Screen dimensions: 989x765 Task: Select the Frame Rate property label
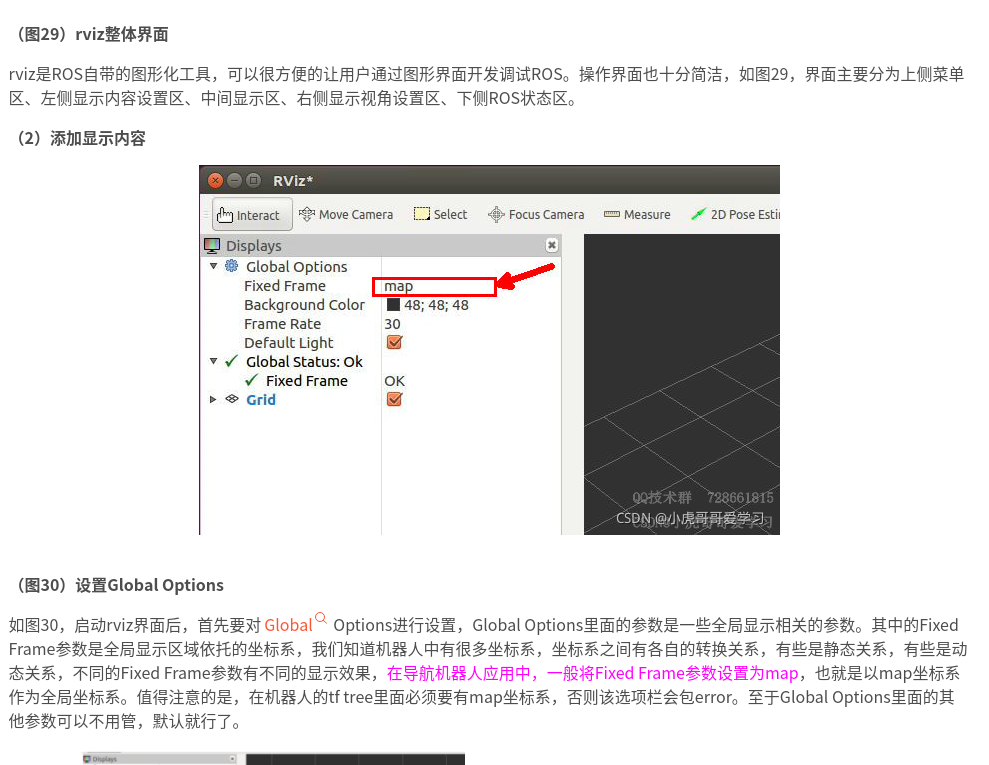[x=283, y=324]
